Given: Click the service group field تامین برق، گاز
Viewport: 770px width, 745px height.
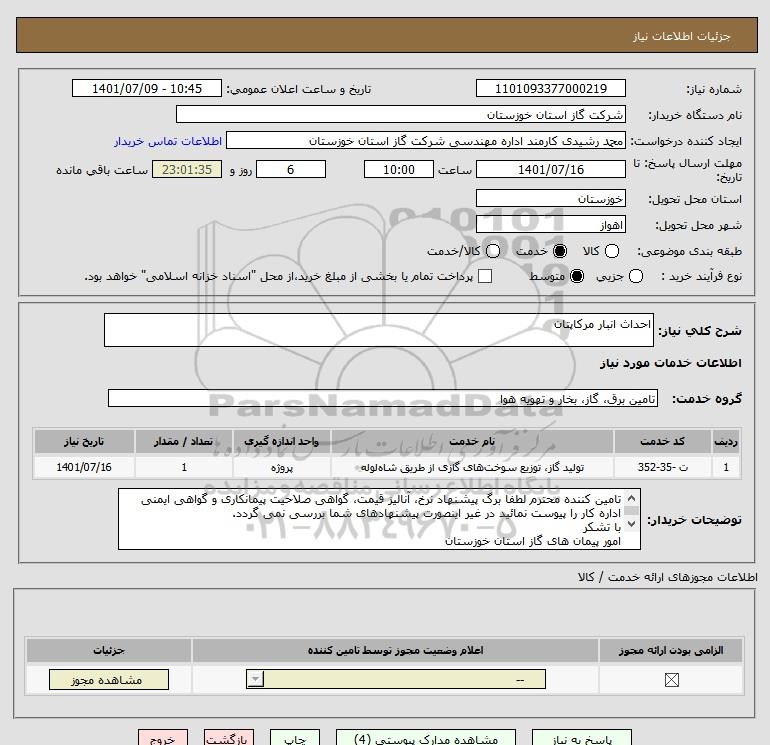Looking at the screenshot, I should pyautogui.click(x=383, y=398).
